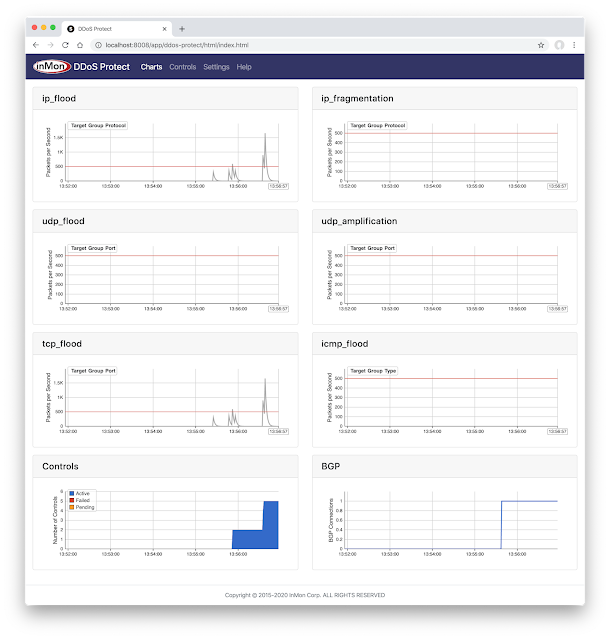Viewport: 610px width, 639px height.
Task: Click the site information icon in address bar
Action: [x=98, y=45]
